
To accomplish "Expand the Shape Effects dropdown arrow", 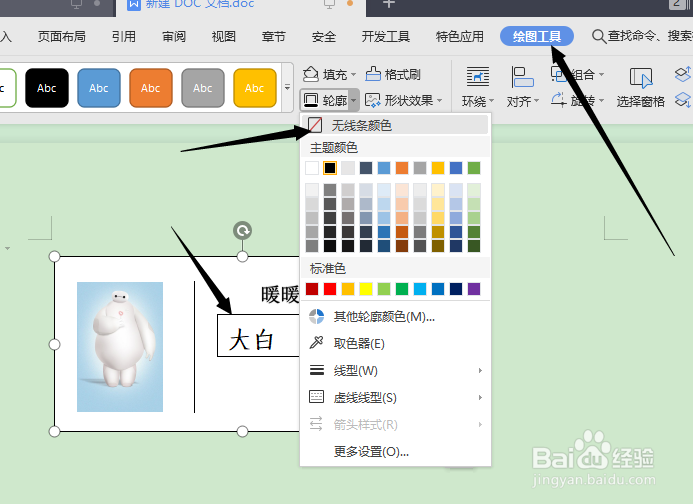I will tap(439, 101).
